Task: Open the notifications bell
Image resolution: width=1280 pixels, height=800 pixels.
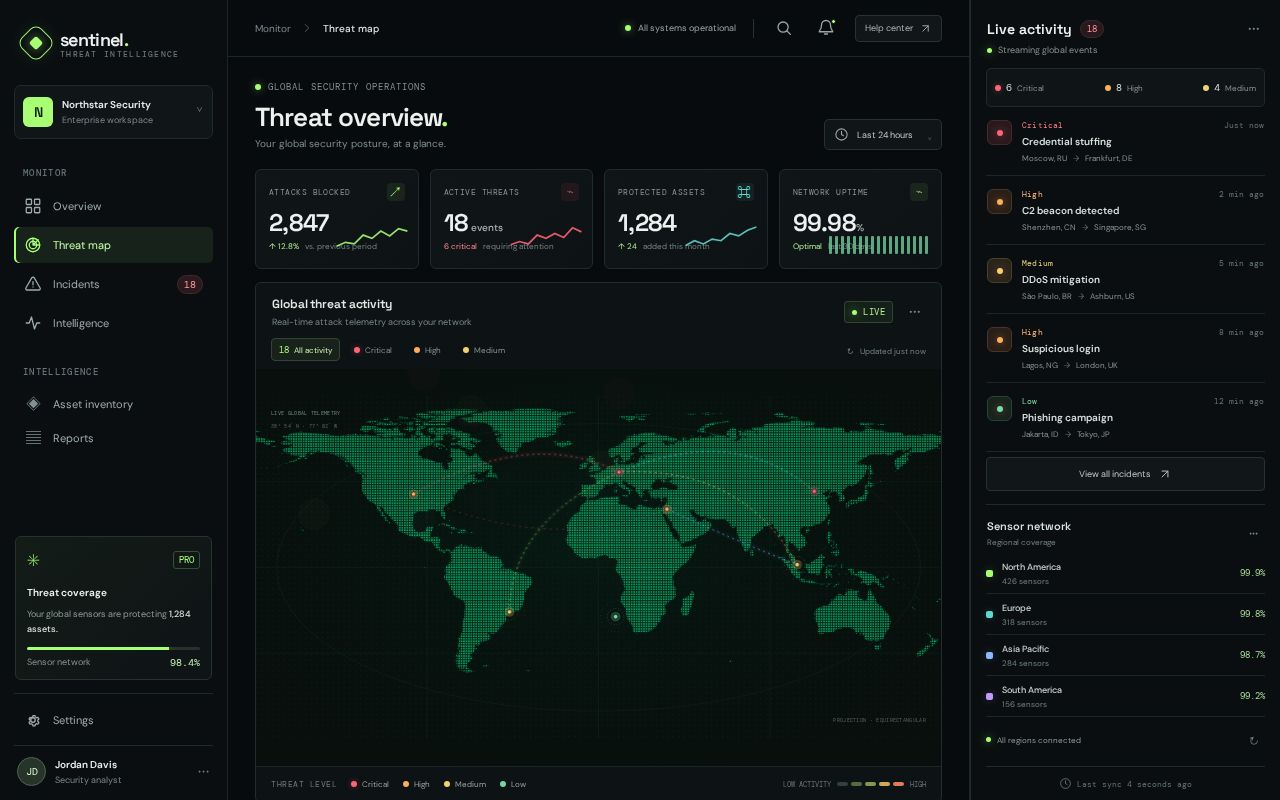Action: coord(826,28)
